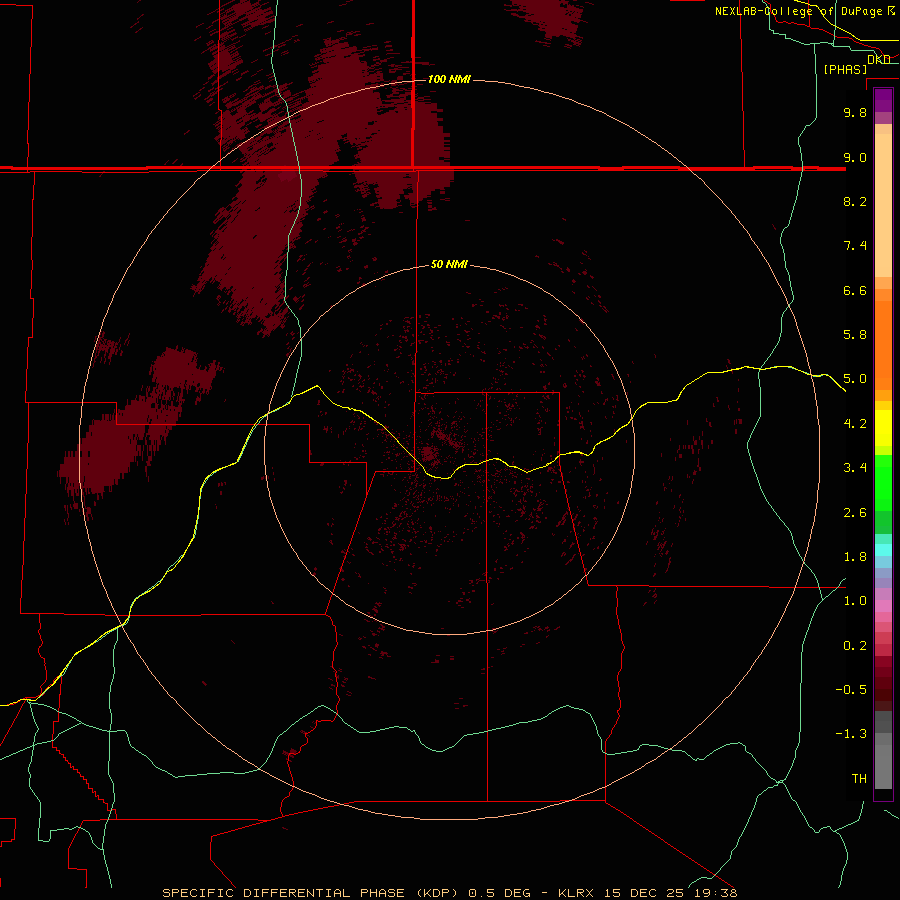Viewport: 900px width, 900px height.
Task: Click the 8.2 legend value
Action: click(855, 201)
